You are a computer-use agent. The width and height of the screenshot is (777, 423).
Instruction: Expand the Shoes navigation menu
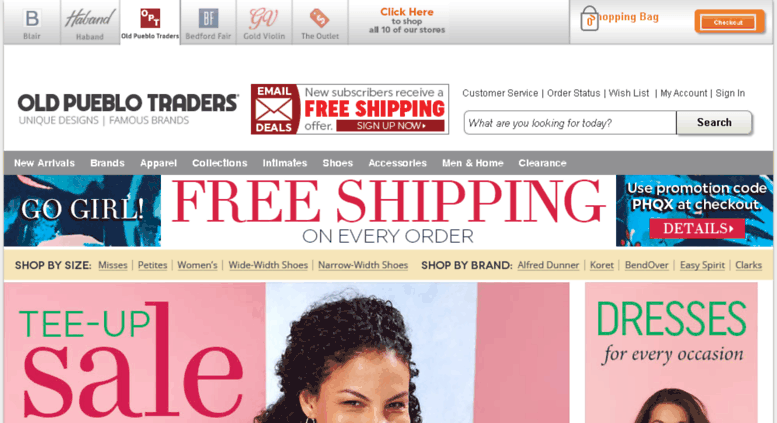(337, 163)
